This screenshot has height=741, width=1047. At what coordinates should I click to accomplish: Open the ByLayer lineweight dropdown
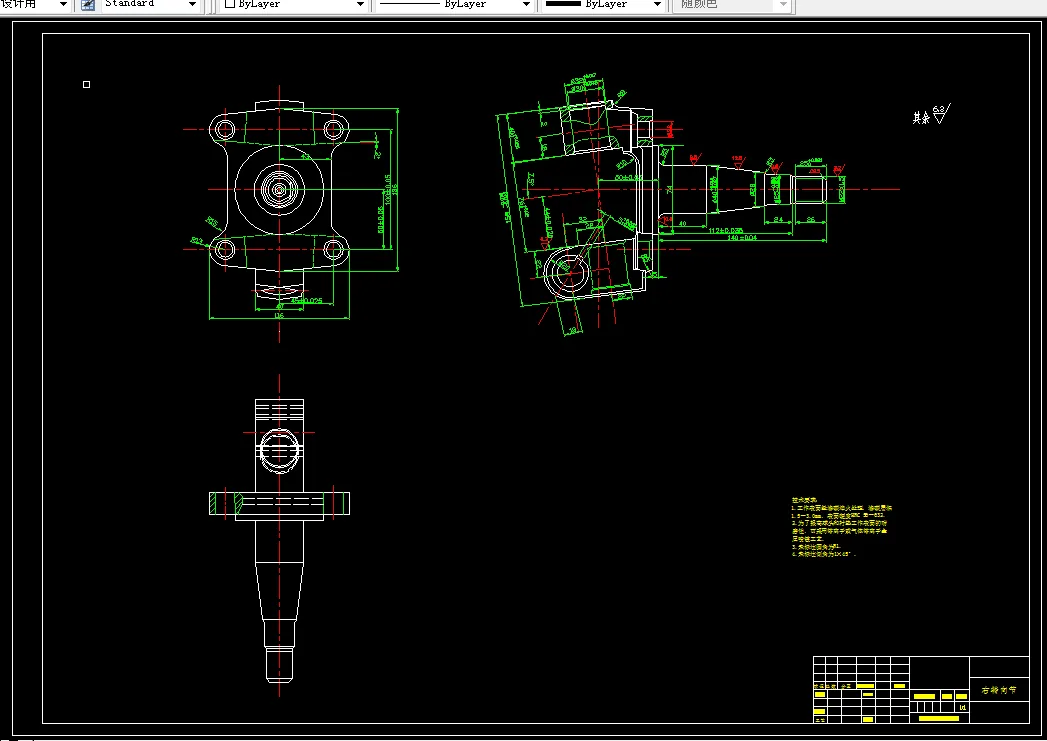point(657,5)
